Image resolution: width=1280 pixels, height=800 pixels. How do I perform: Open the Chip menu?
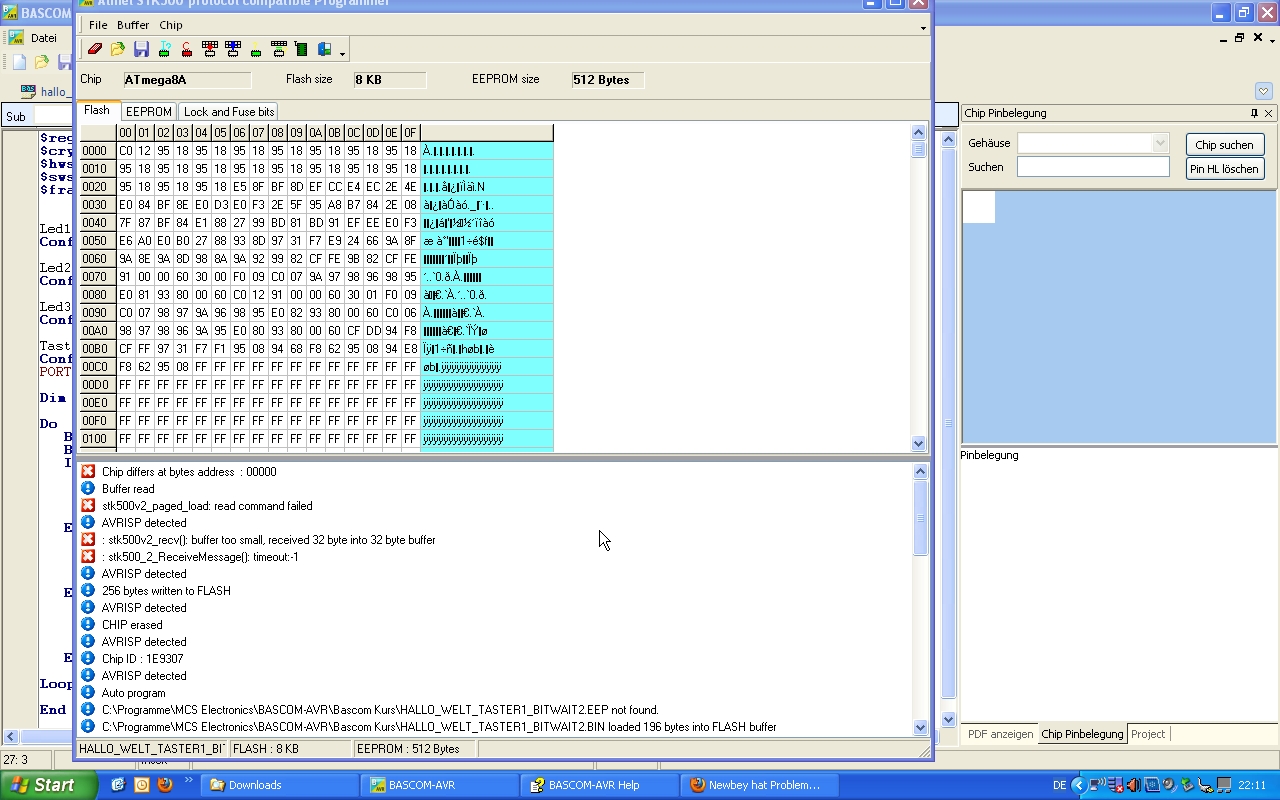(x=171, y=25)
